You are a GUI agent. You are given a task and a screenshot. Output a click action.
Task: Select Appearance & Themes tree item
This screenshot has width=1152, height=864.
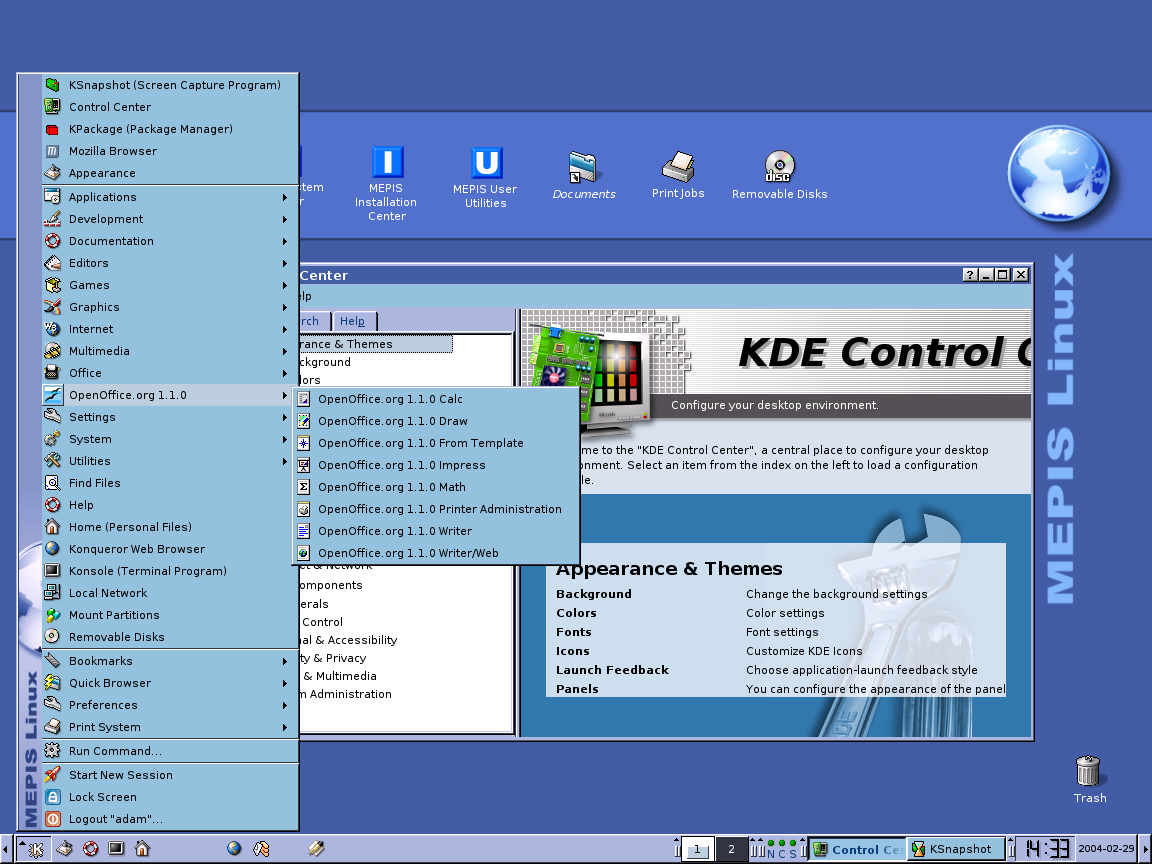(375, 344)
